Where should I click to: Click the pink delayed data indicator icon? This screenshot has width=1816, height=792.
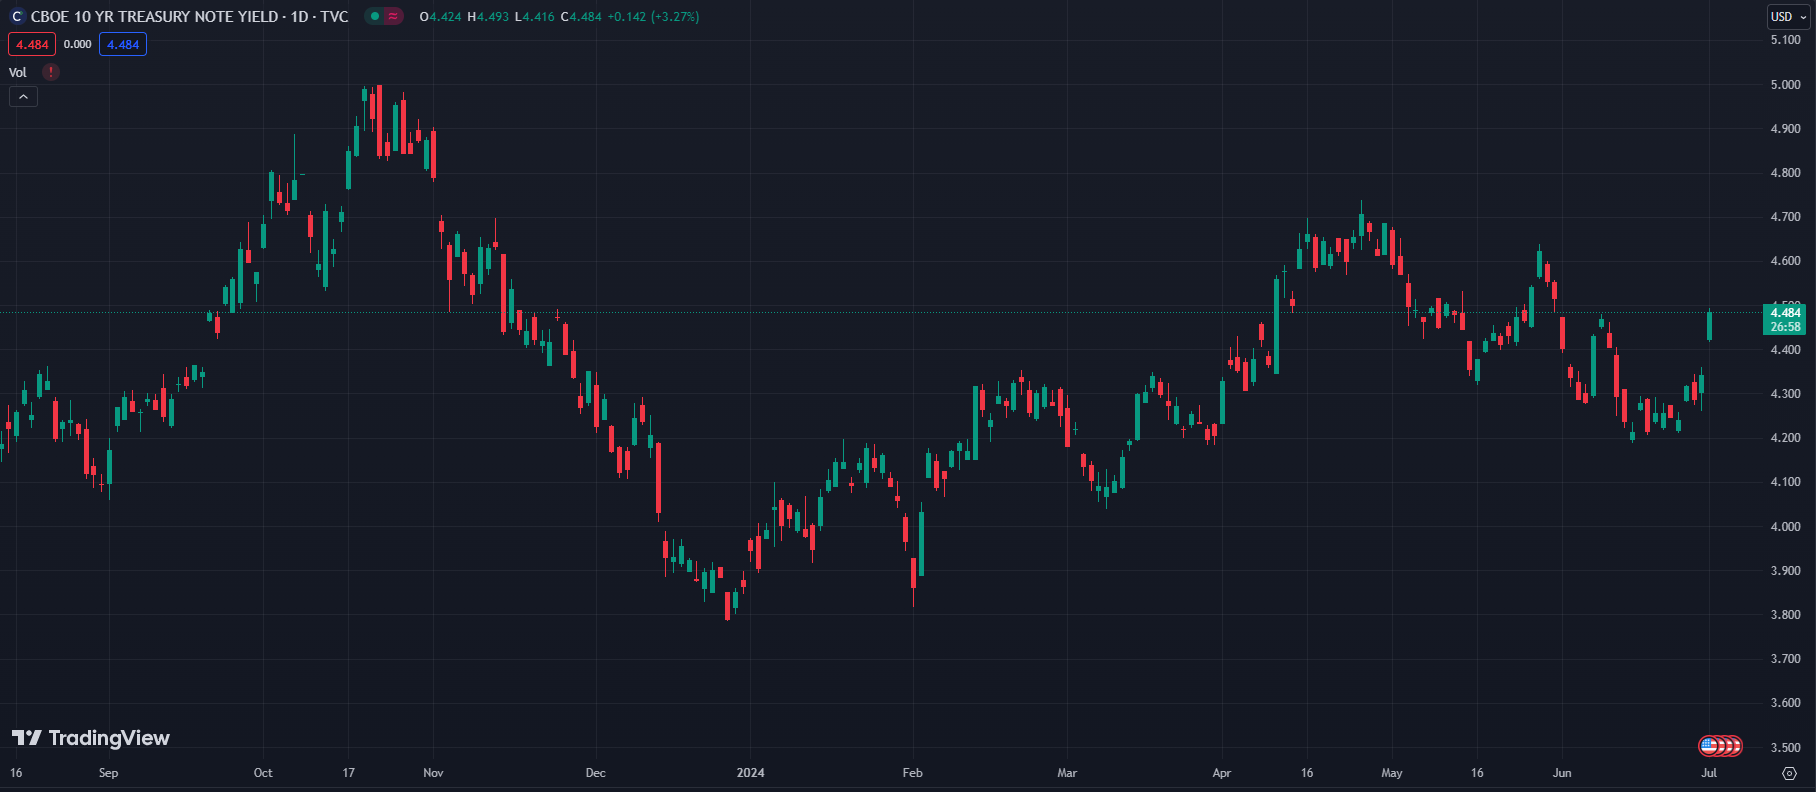tap(393, 17)
